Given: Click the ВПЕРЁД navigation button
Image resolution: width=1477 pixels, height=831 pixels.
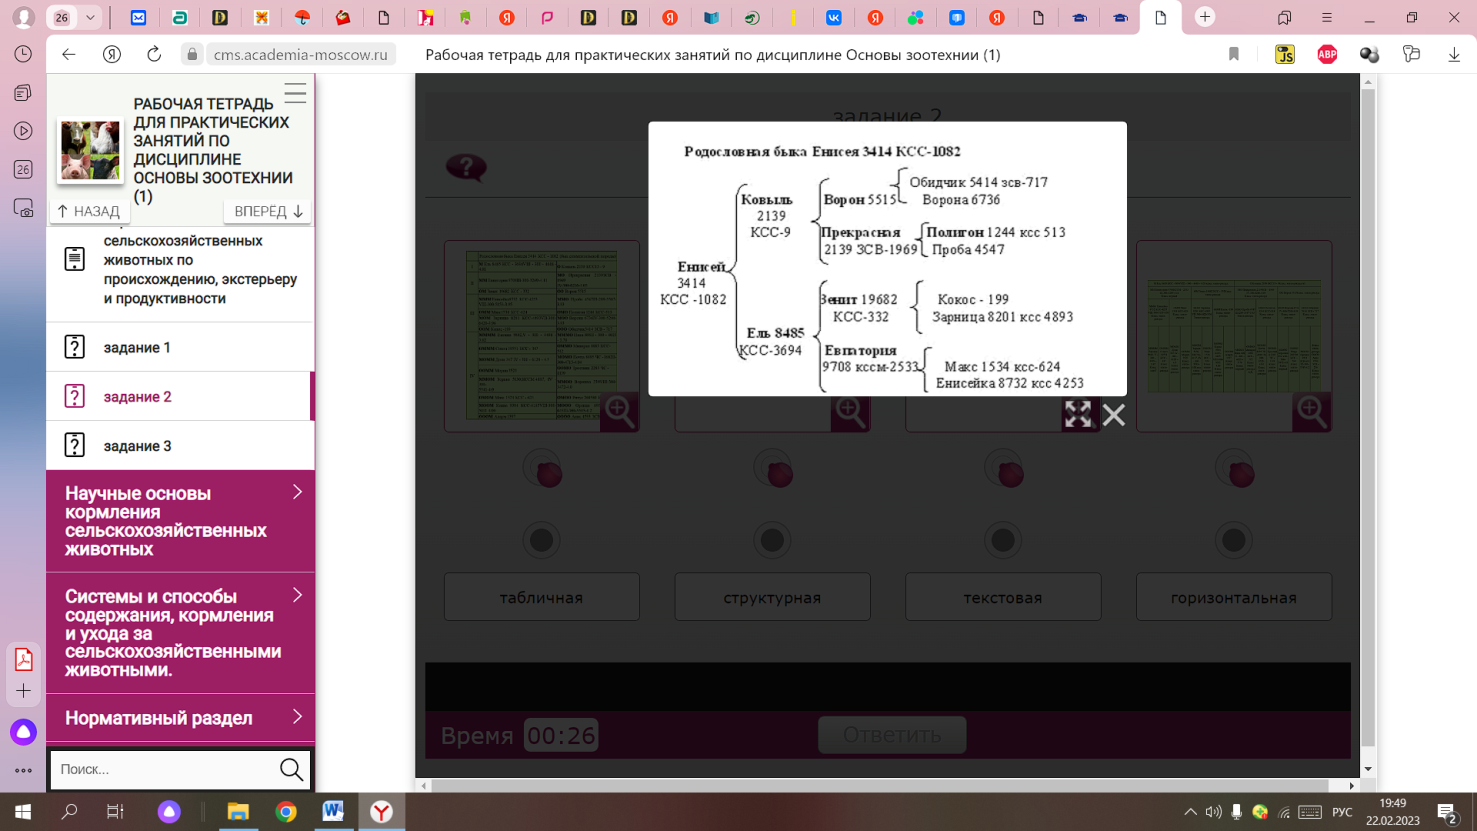Looking at the screenshot, I should coord(267,211).
